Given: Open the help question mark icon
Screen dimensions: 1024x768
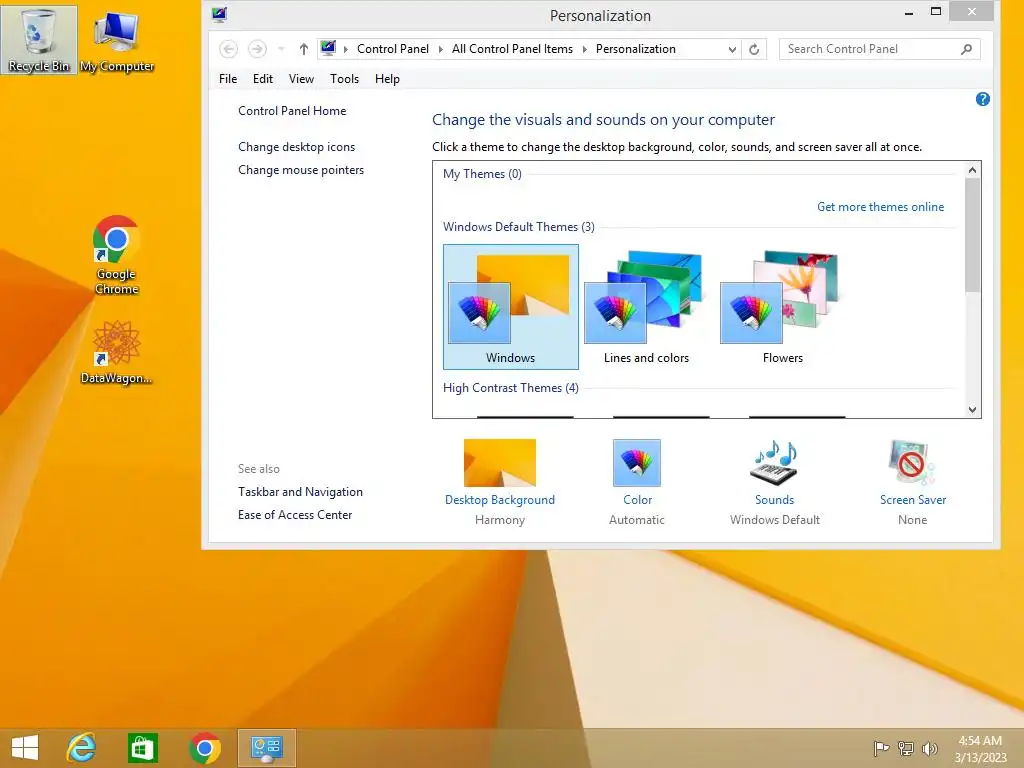Looking at the screenshot, I should (982, 99).
